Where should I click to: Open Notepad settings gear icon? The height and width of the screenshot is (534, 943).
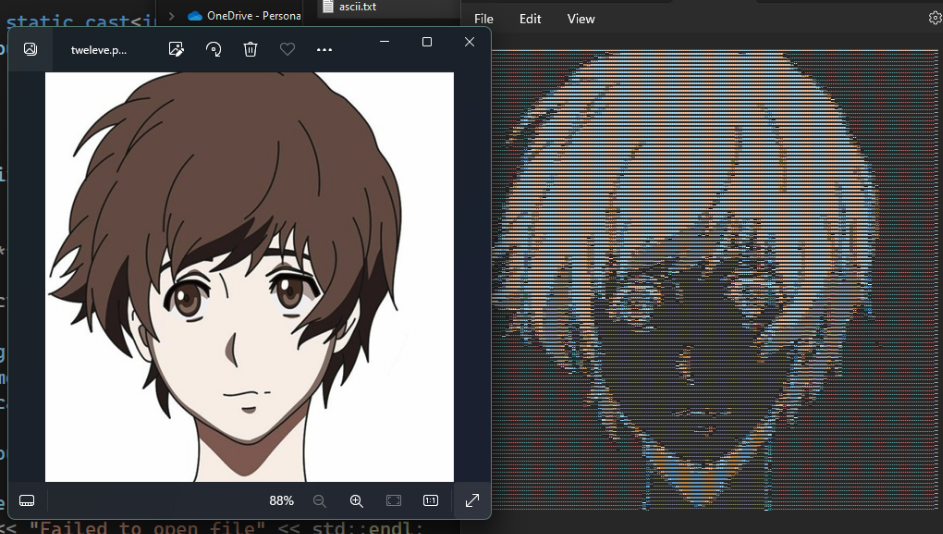click(x=935, y=18)
